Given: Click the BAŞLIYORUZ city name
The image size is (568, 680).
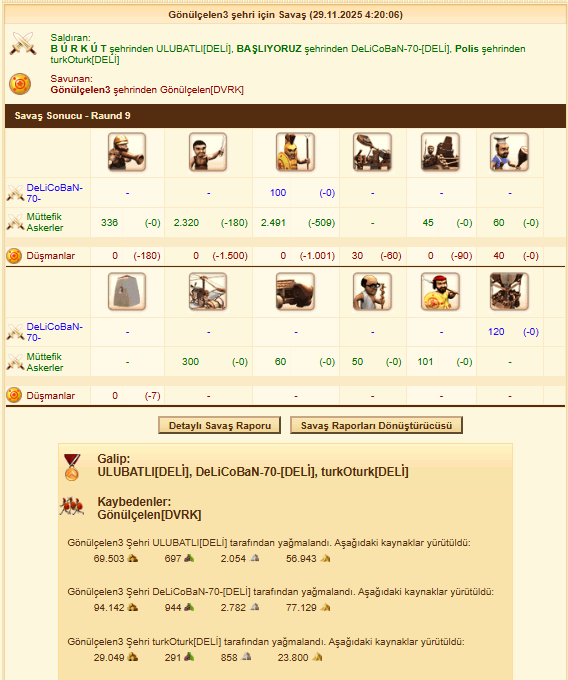Looking at the screenshot, I should tap(269, 49).
